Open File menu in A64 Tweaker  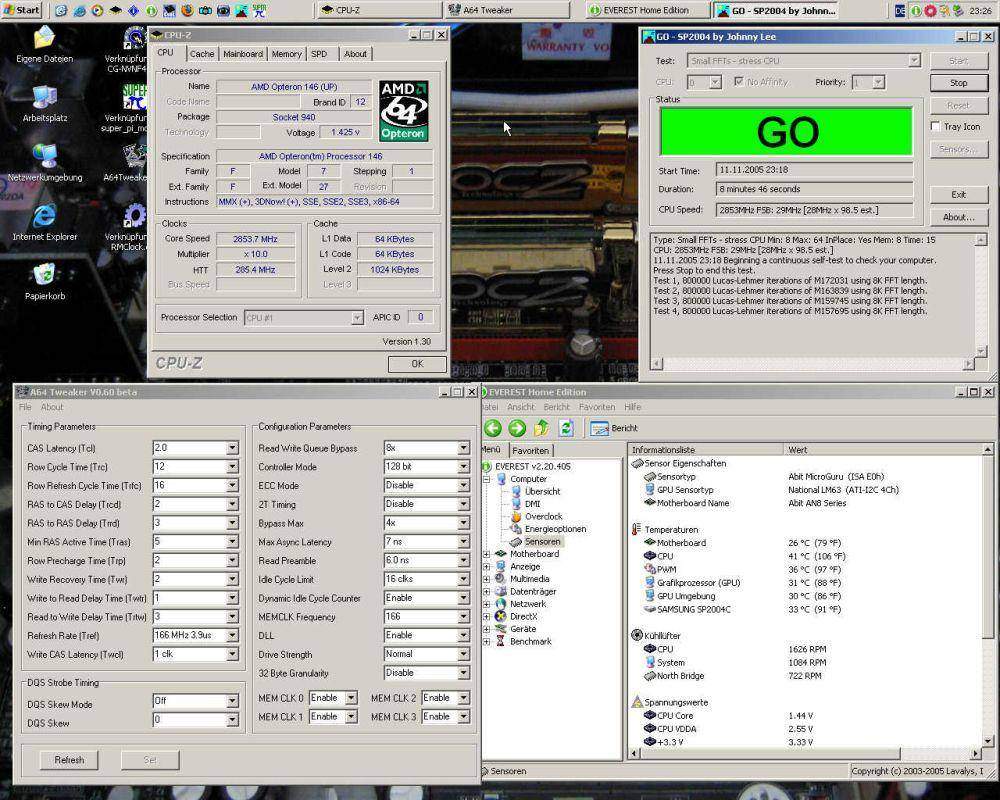[x=26, y=407]
